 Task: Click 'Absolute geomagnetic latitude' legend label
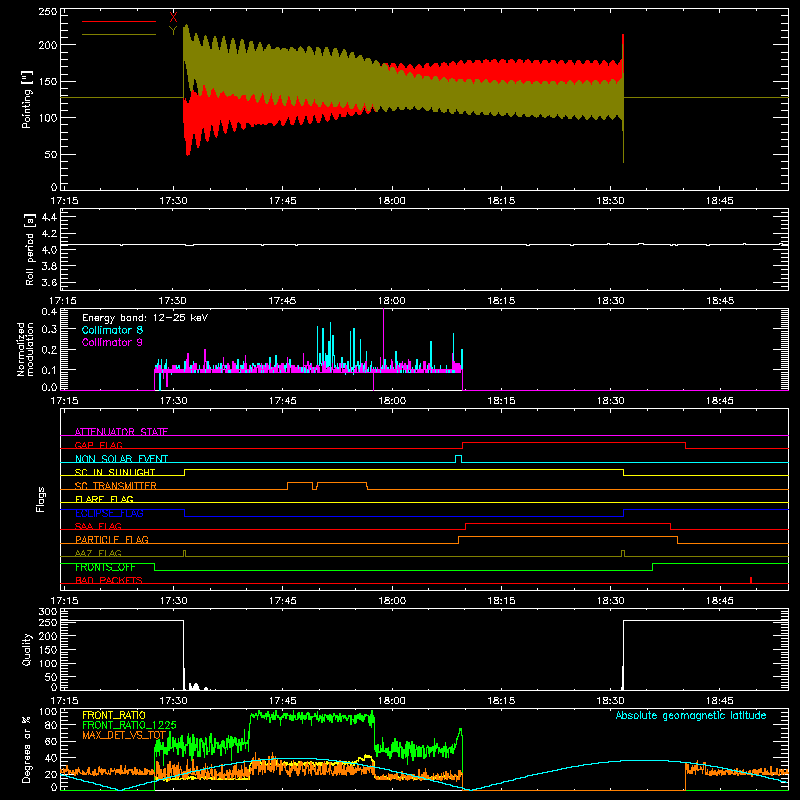click(691, 715)
